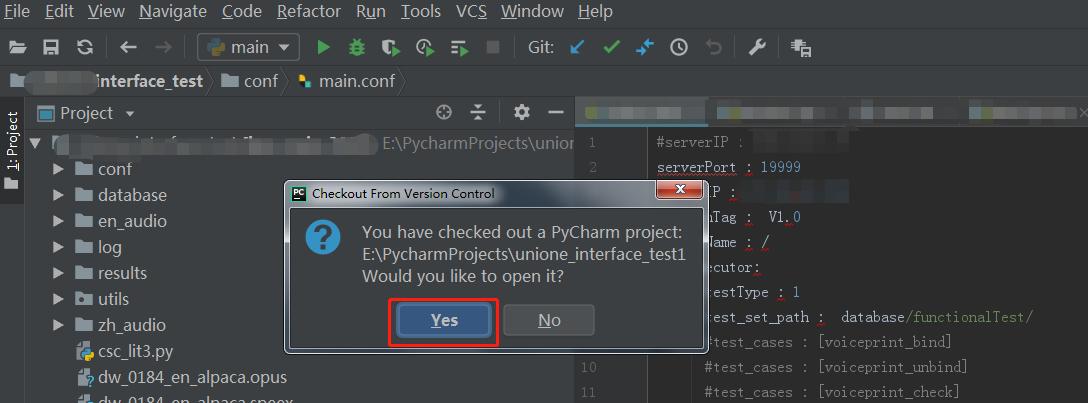Run the main configuration
The image size is (1088, 403).
(323, 47)
